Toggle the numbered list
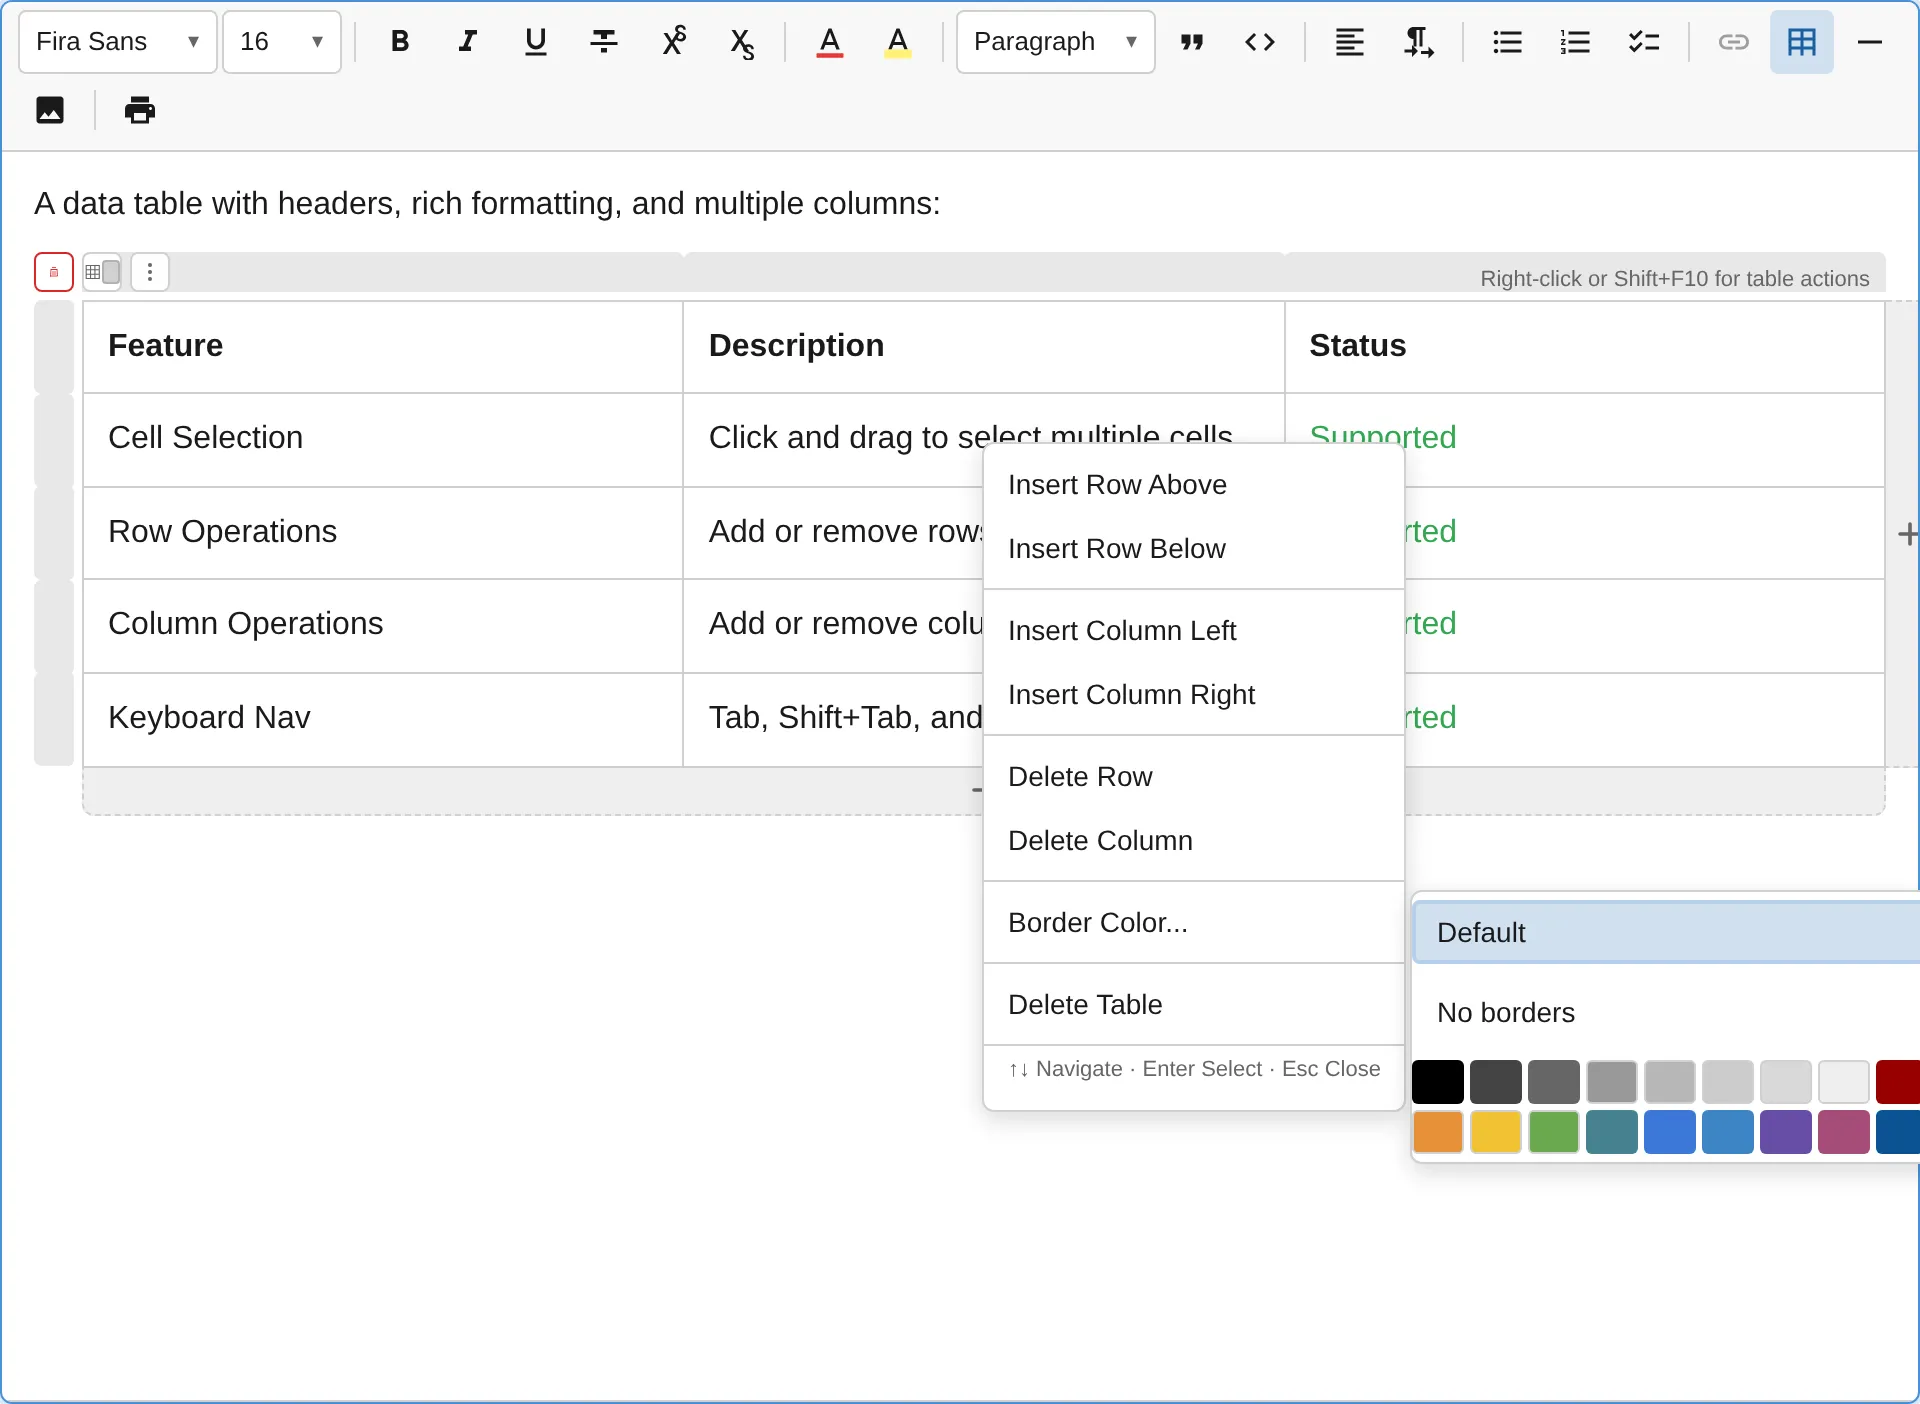The height and width of the screenshot is (1404, 1920). click(x=1574, y=41)
